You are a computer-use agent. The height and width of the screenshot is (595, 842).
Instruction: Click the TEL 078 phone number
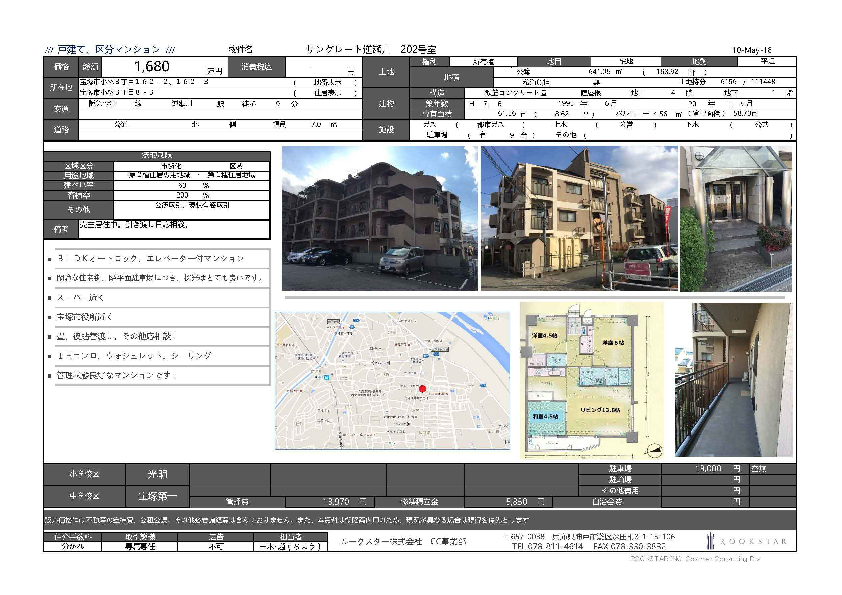(x=545, y=547)
